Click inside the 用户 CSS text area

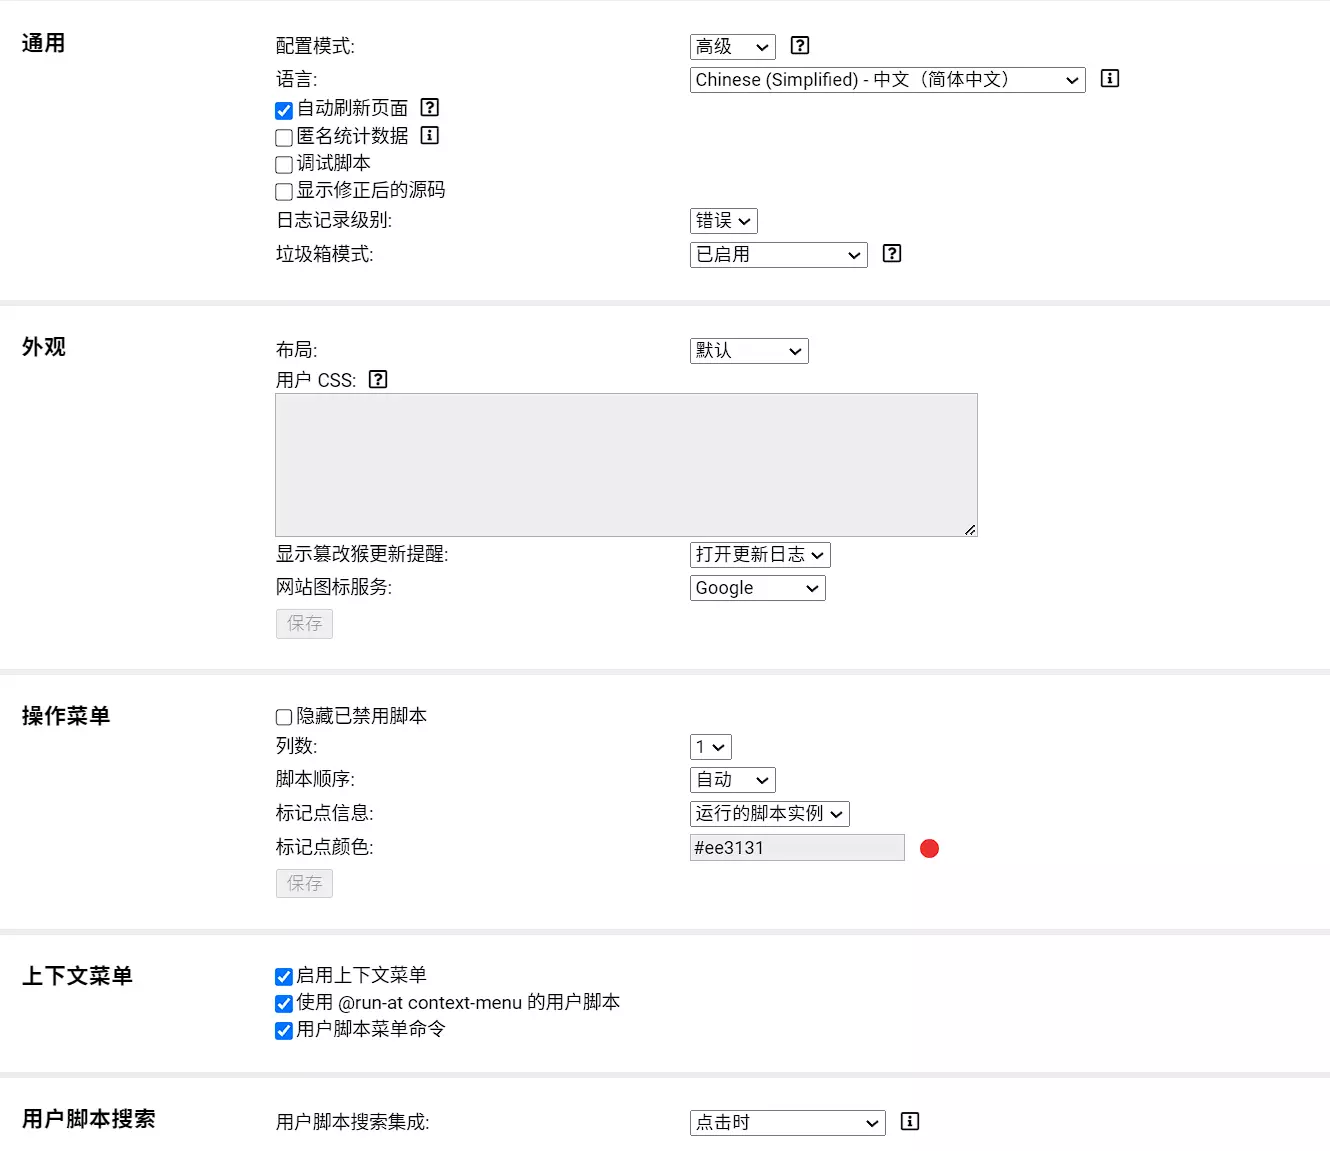[626, 464]
